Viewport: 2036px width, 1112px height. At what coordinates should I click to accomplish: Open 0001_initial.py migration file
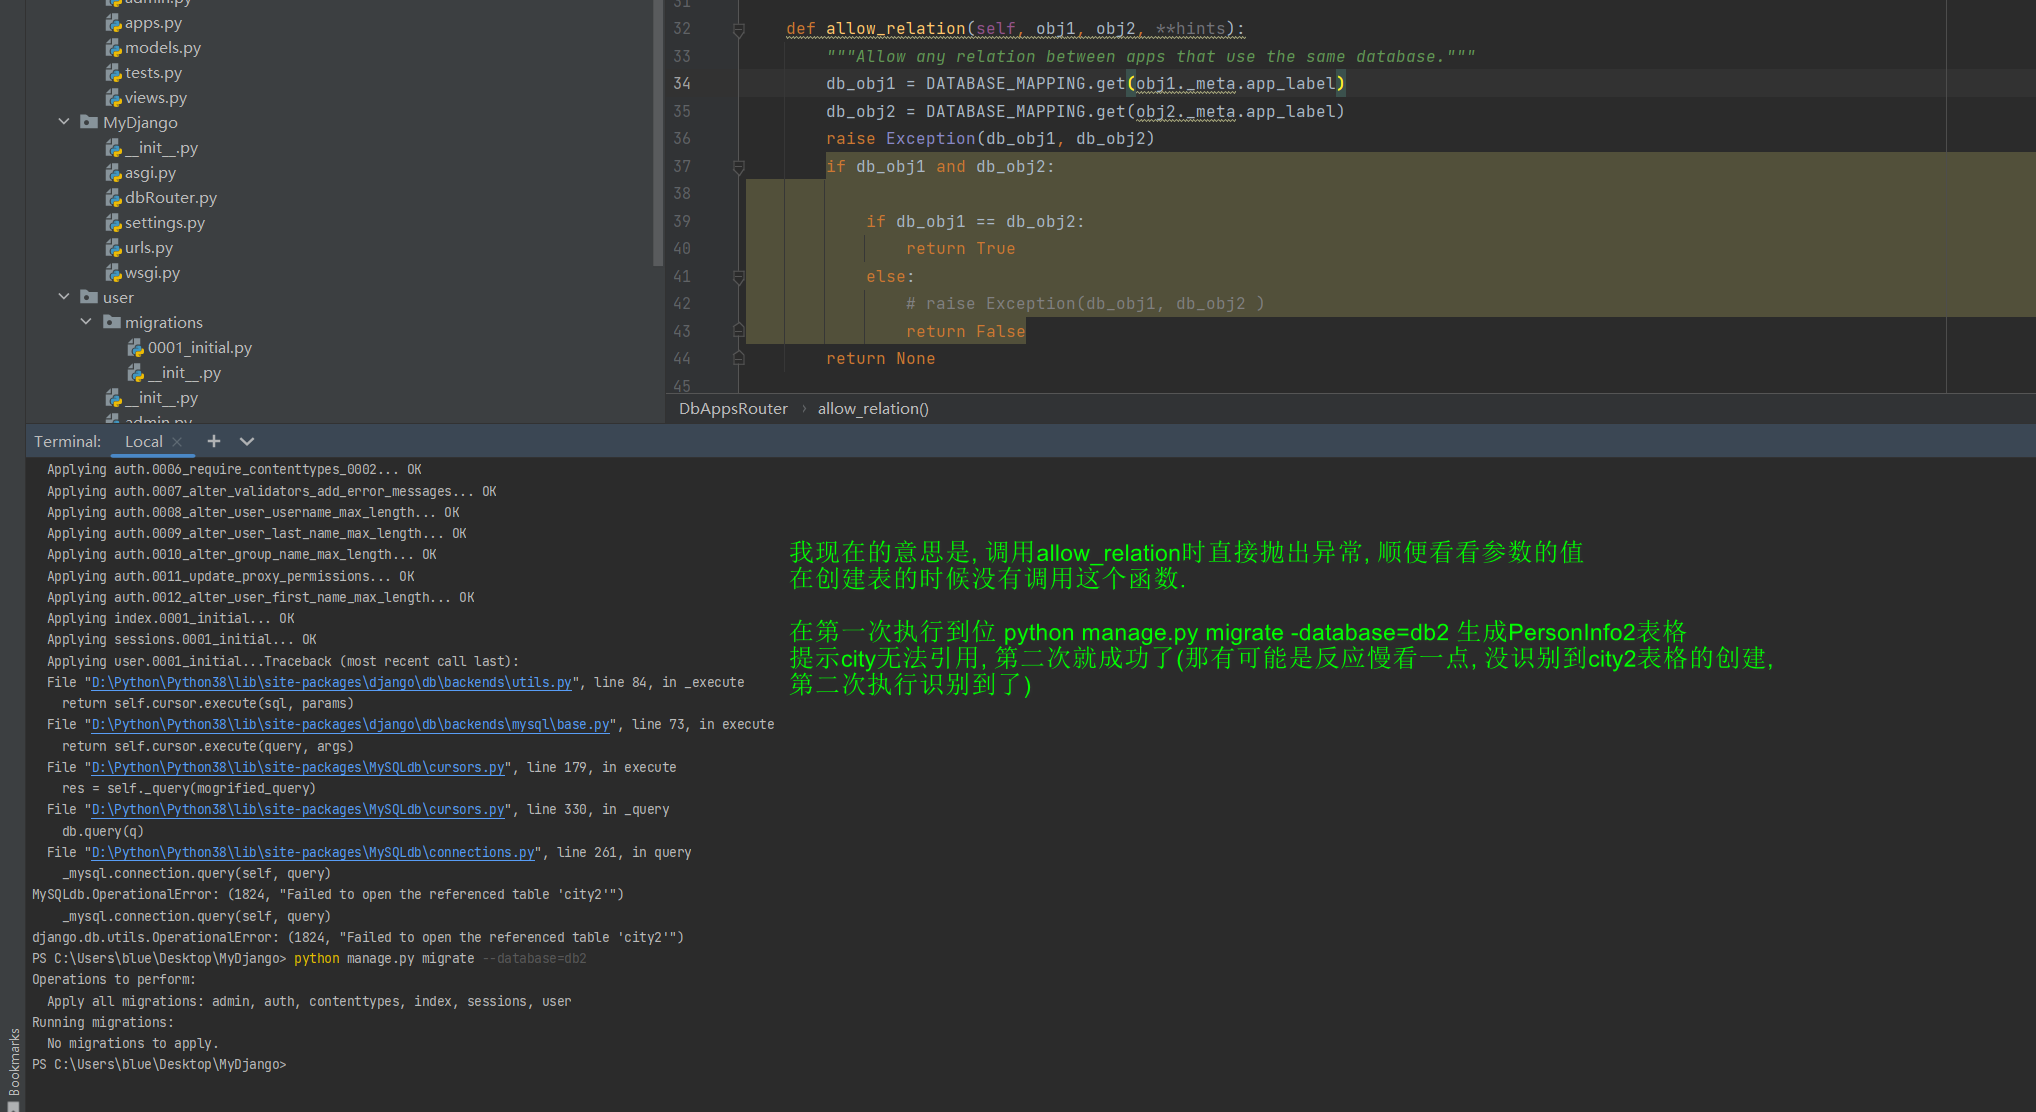point(199,348)
